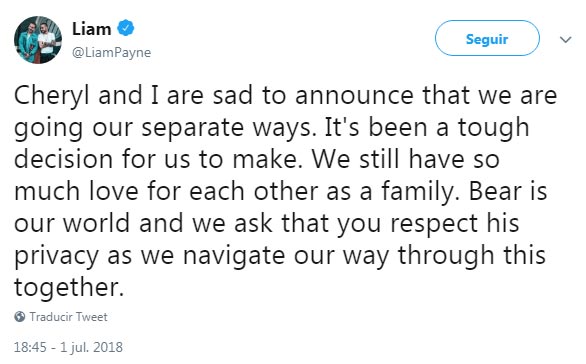Image resolution: width=586 pixels, height=364 pixels.
Task: Click the word 'family.' in the tweet
Action: [x=420, y=192]
